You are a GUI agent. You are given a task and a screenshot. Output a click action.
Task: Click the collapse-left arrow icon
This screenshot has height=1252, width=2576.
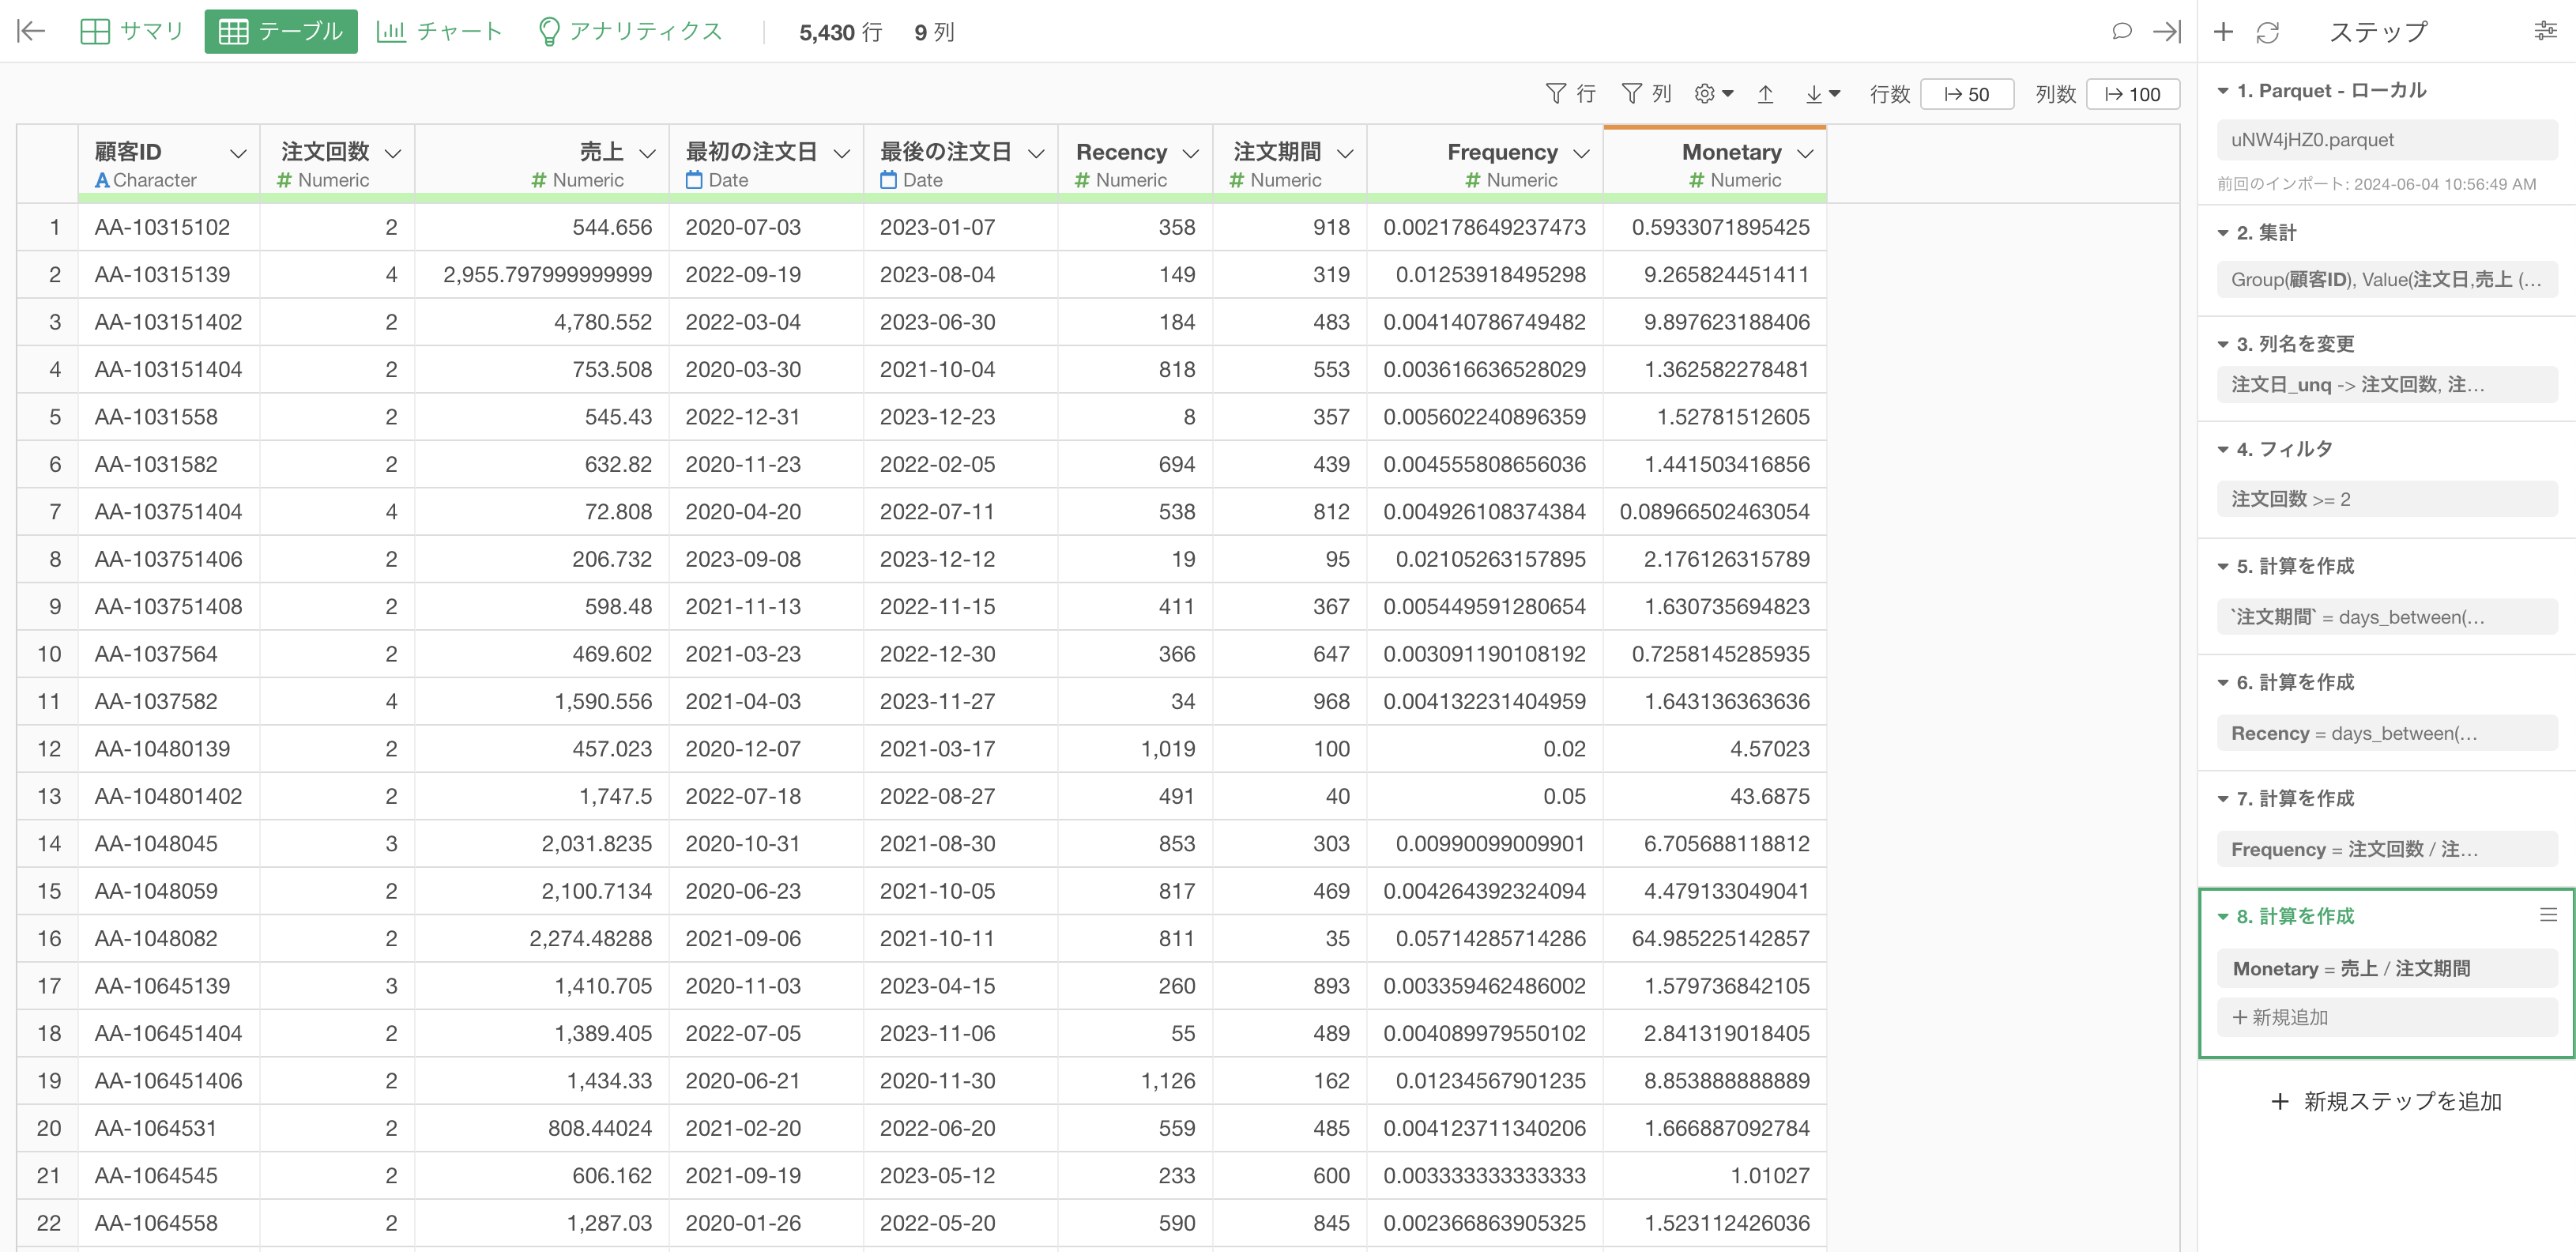click(31, 31)
